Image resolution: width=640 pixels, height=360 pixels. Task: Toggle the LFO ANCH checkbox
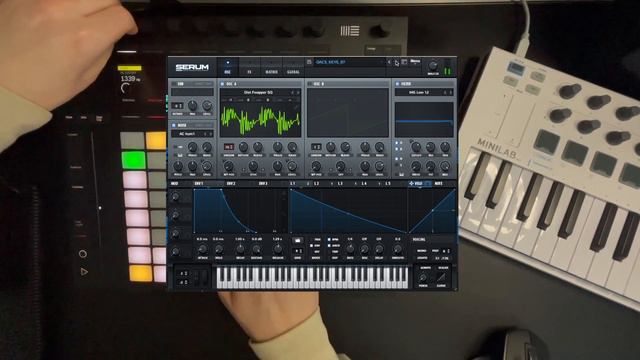[329, 246]
